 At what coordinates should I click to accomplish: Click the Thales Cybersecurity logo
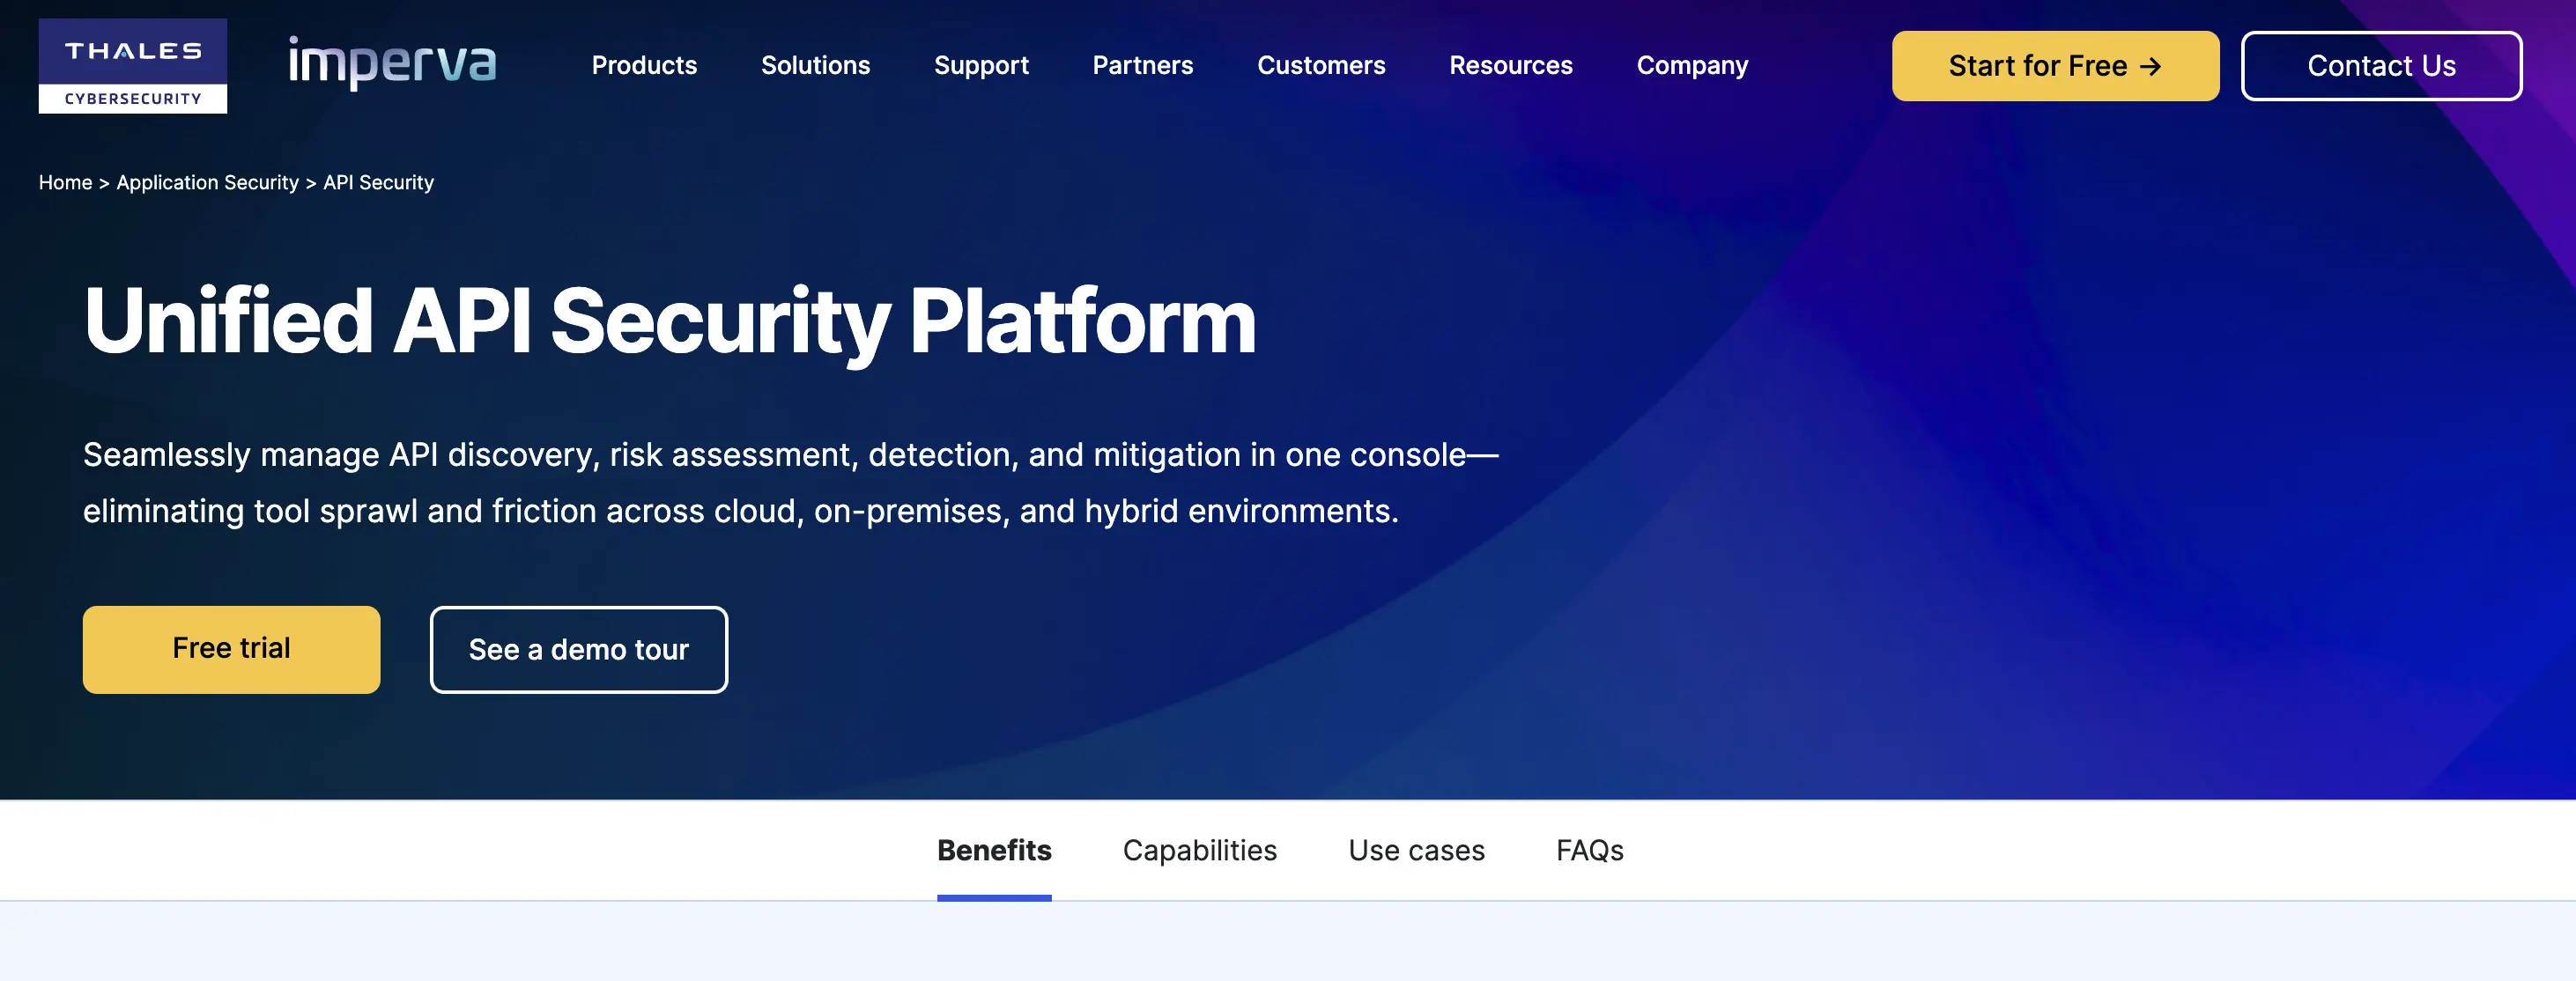(133, 65)
